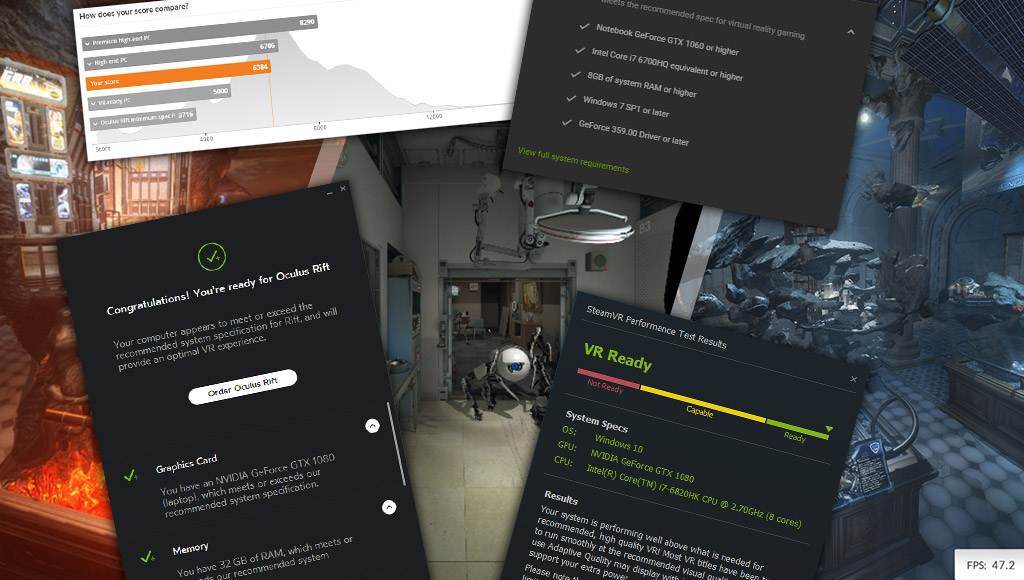Expand the Oculus Rift minimum spec chevron
The width and height of the screenshot is (1024, 580).
tap(95, 123)
